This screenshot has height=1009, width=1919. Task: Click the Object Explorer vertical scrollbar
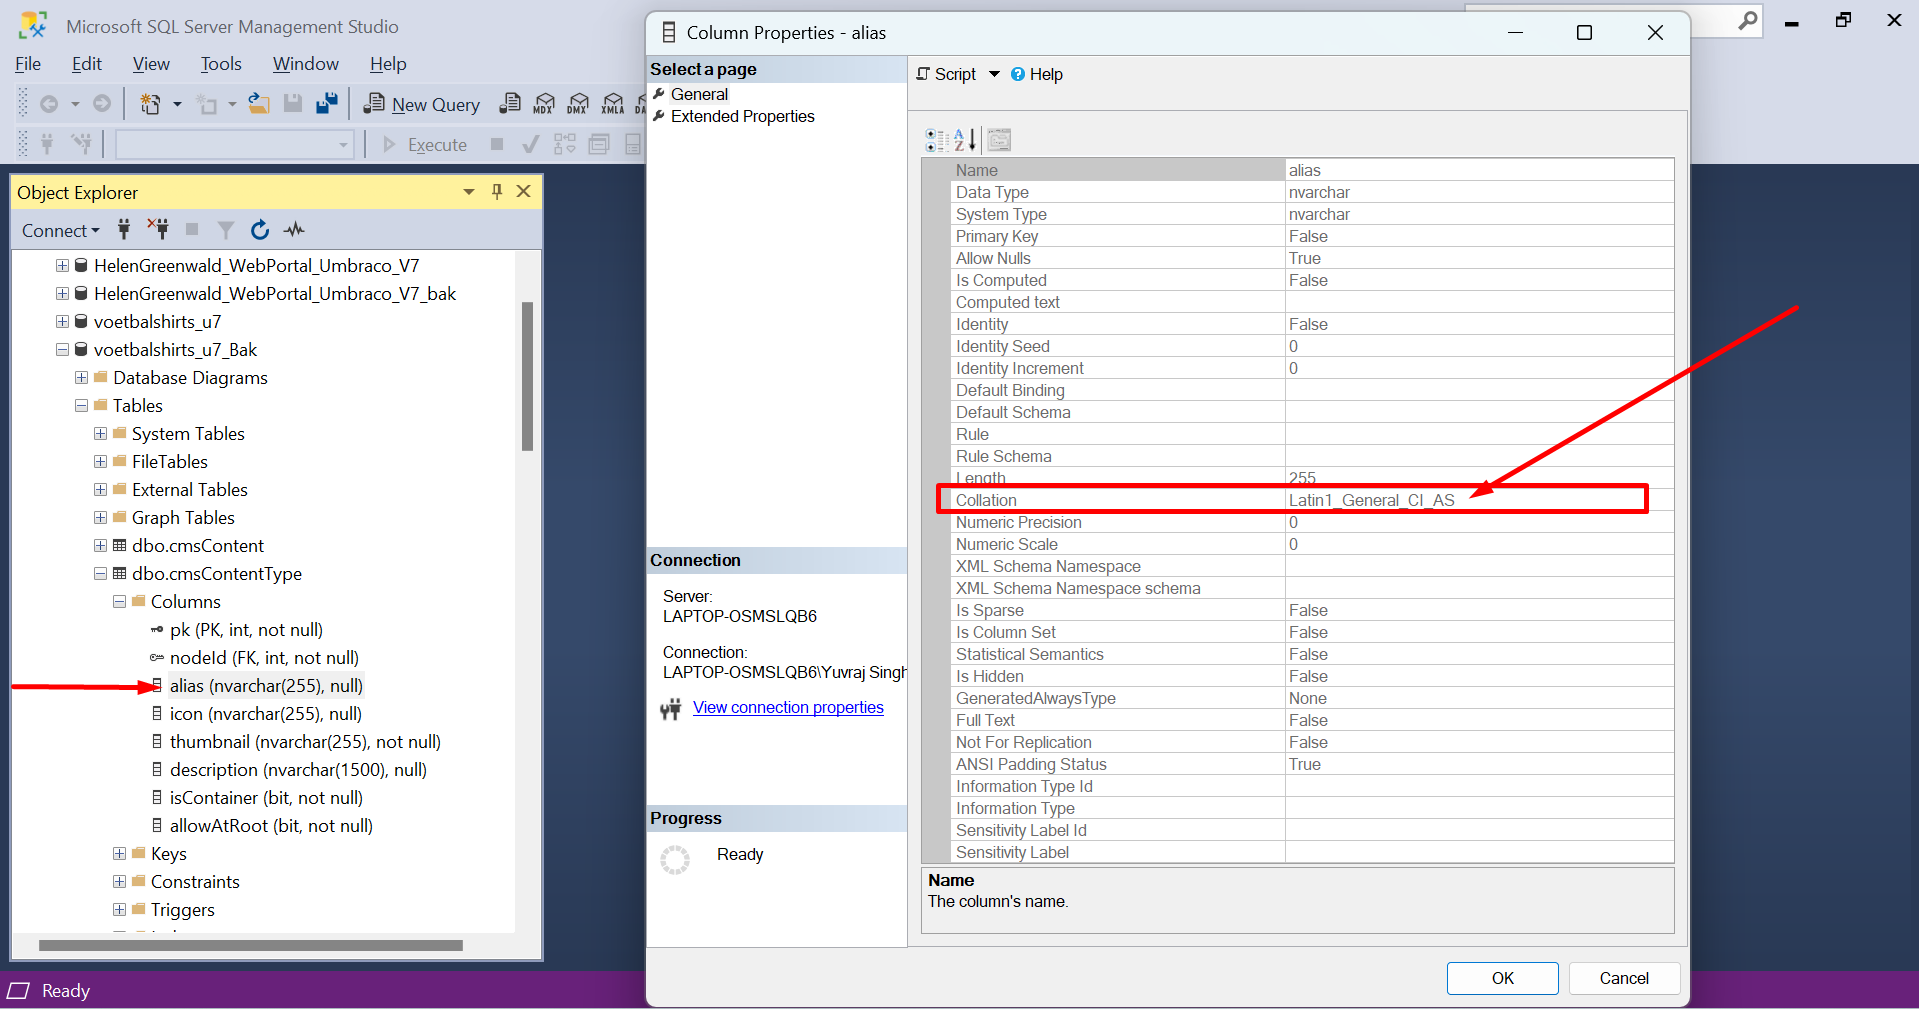pos(527,376)
